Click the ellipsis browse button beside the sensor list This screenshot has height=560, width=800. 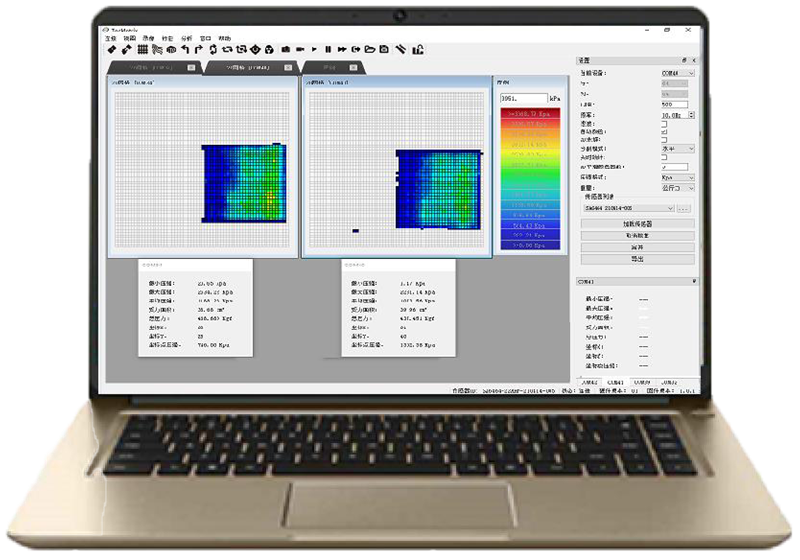coord(684,208)
